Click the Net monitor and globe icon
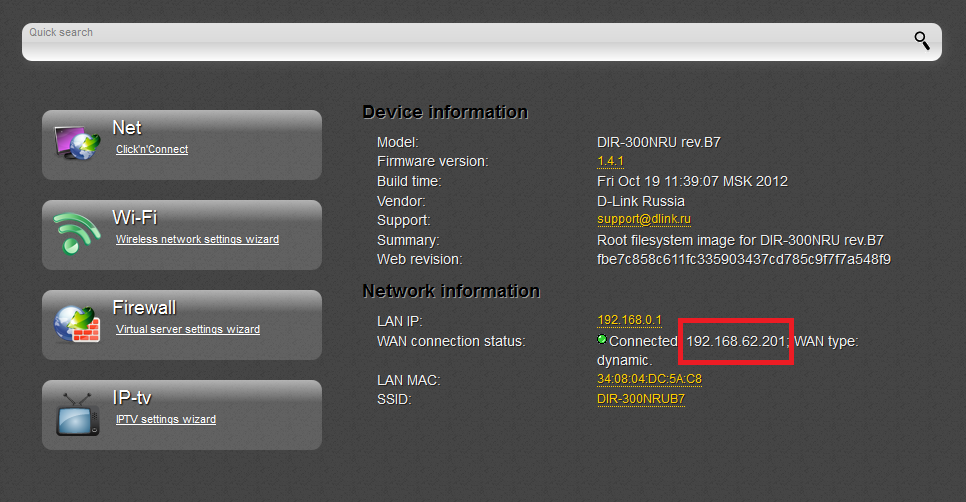 point(77,143)
